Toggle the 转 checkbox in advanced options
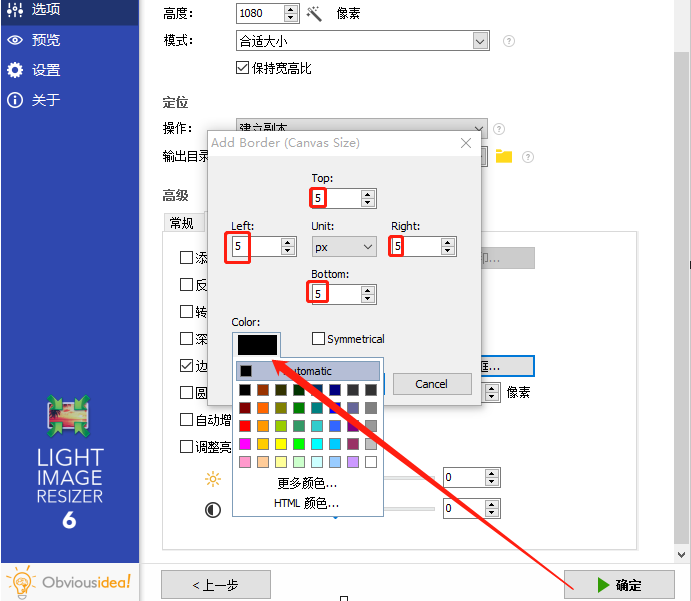This screenshot has width=691, height=601. coord(186,312)
